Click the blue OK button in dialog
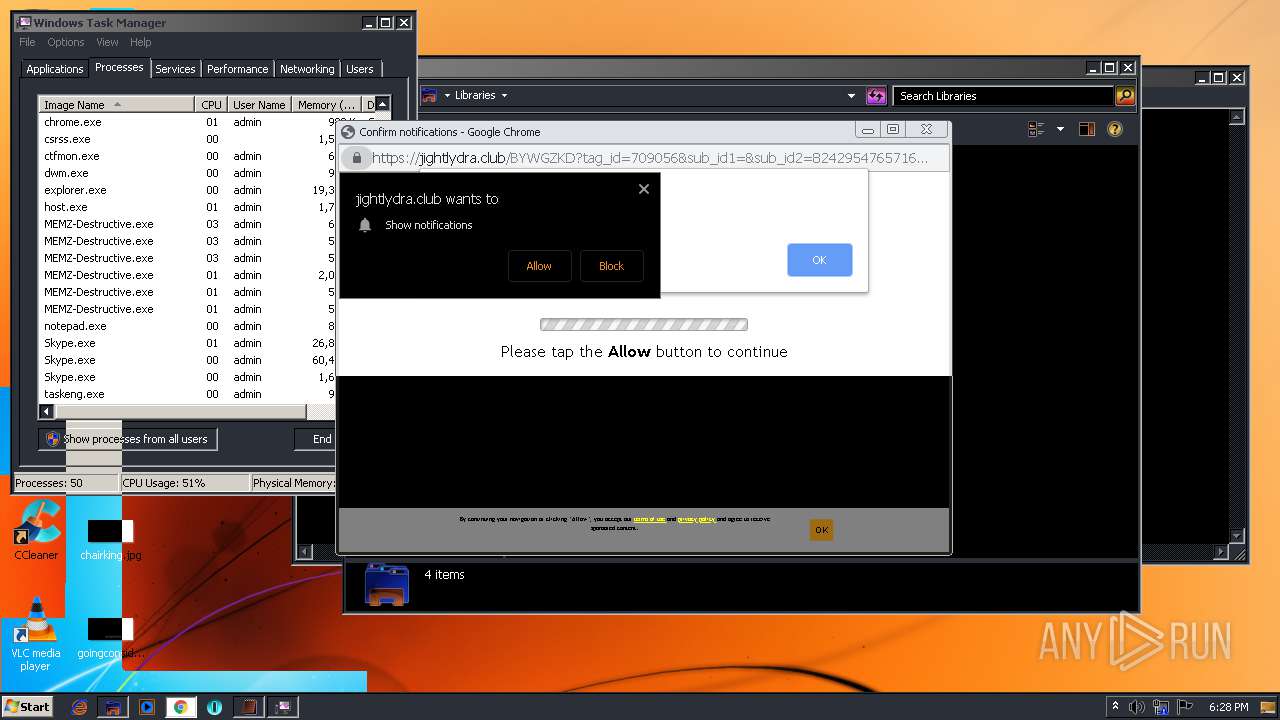Viewport: 1280px width, 720px height. (819, 260)
